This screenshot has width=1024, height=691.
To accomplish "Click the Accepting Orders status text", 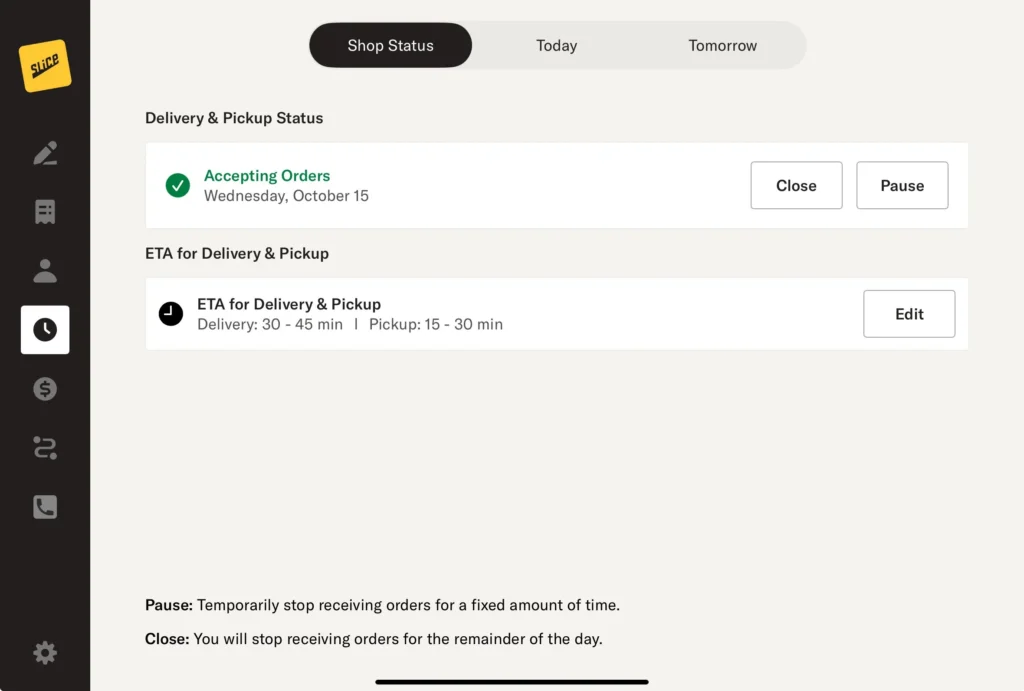I will (267, 176).
